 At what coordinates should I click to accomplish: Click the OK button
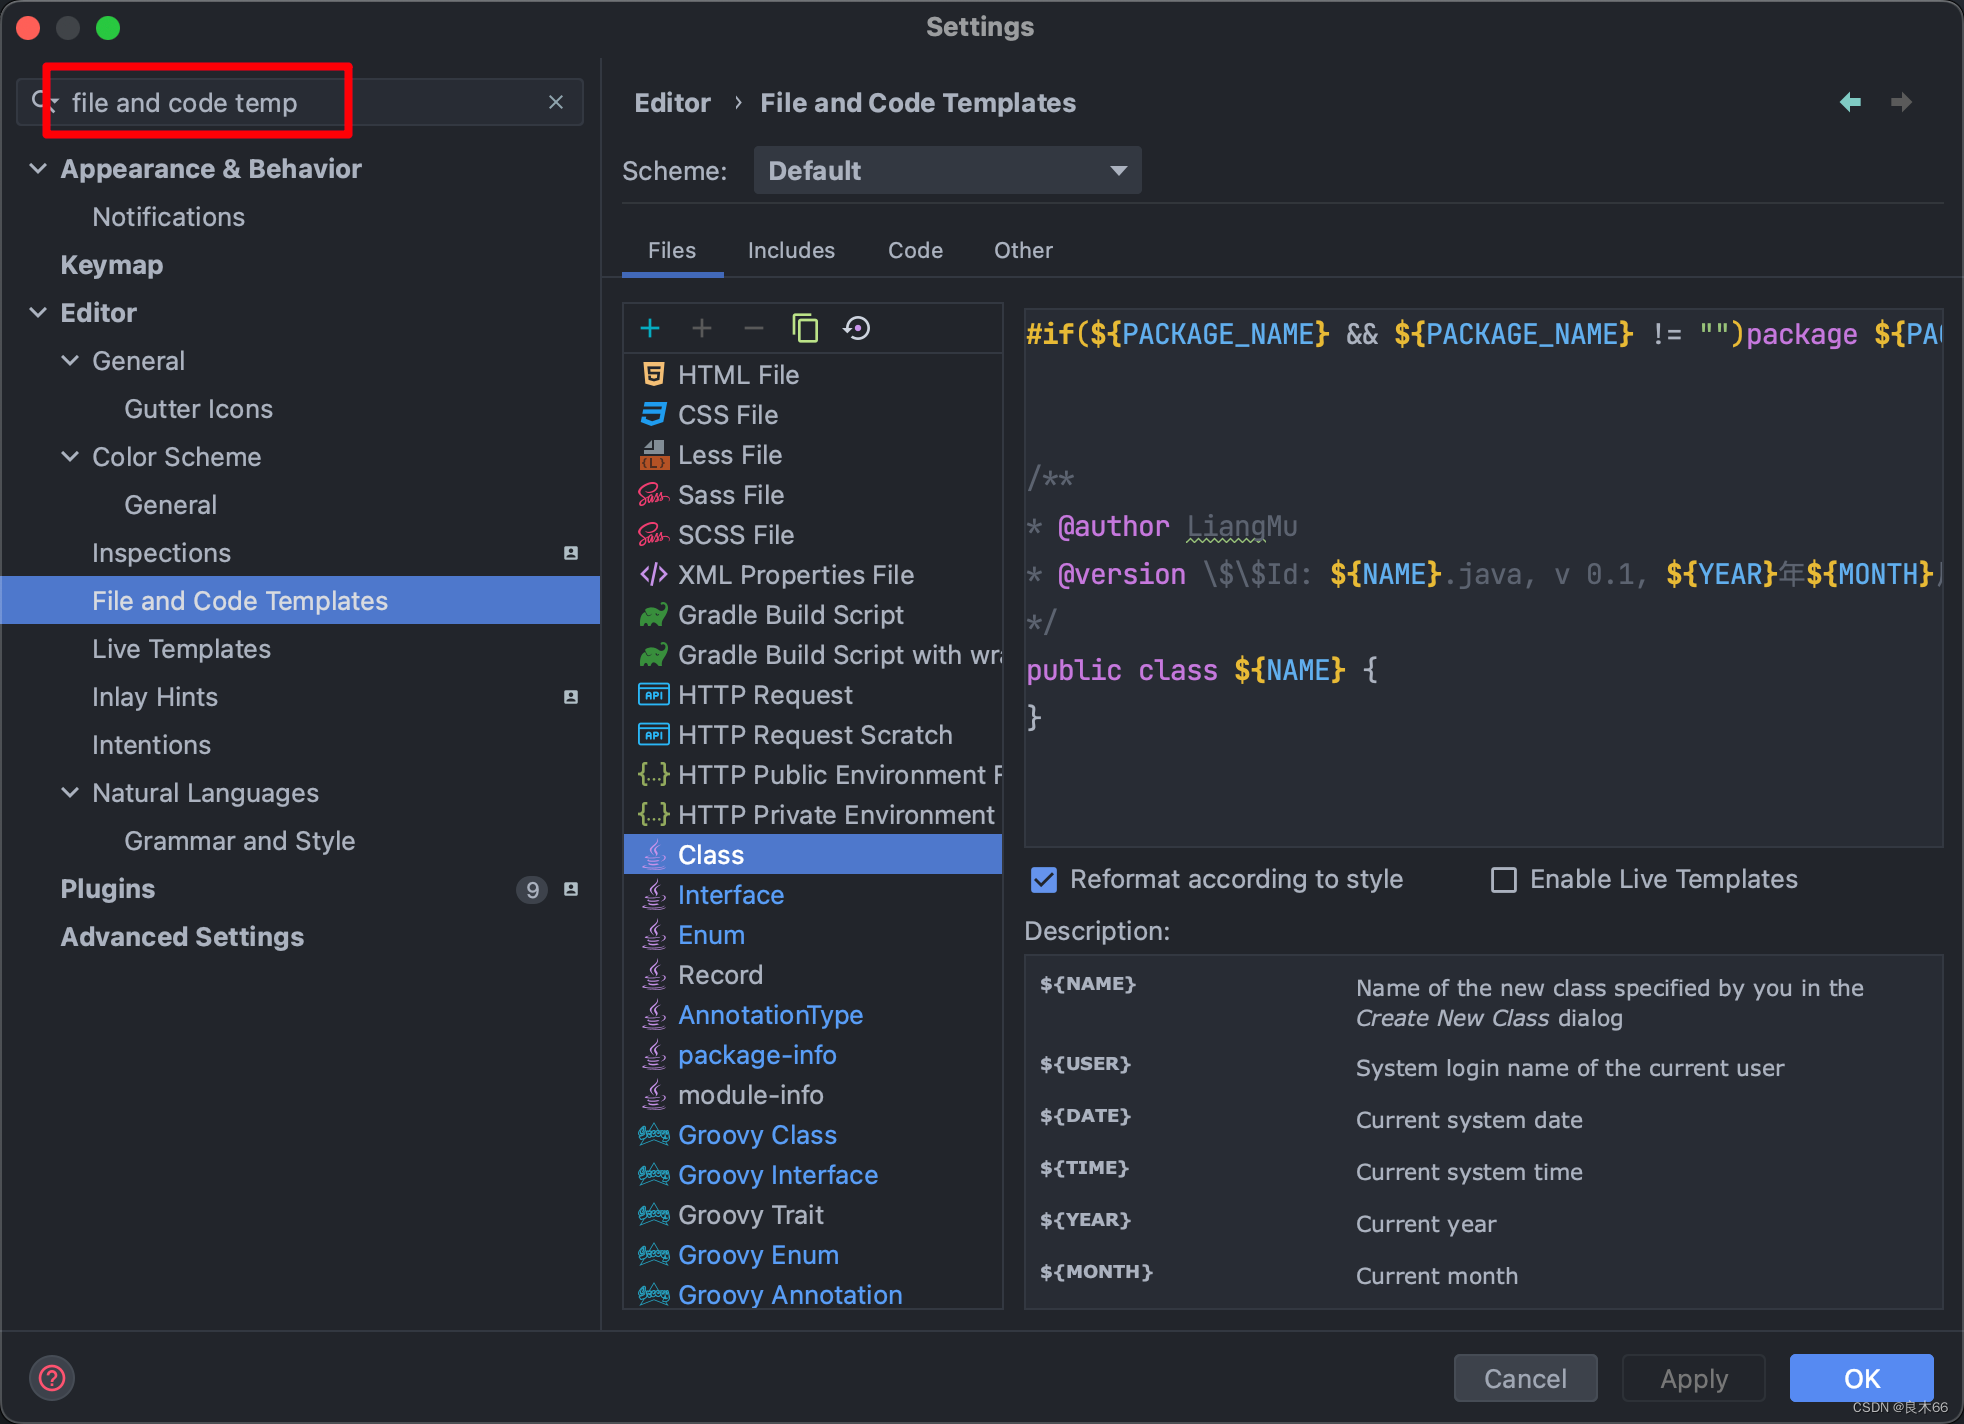coord(1861,1378)
